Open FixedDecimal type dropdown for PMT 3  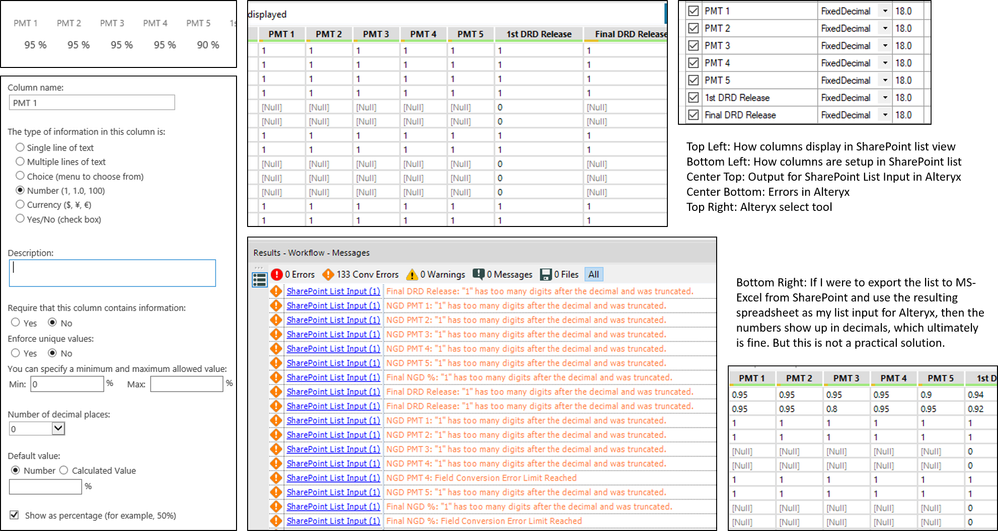click(x=885, y=46)
